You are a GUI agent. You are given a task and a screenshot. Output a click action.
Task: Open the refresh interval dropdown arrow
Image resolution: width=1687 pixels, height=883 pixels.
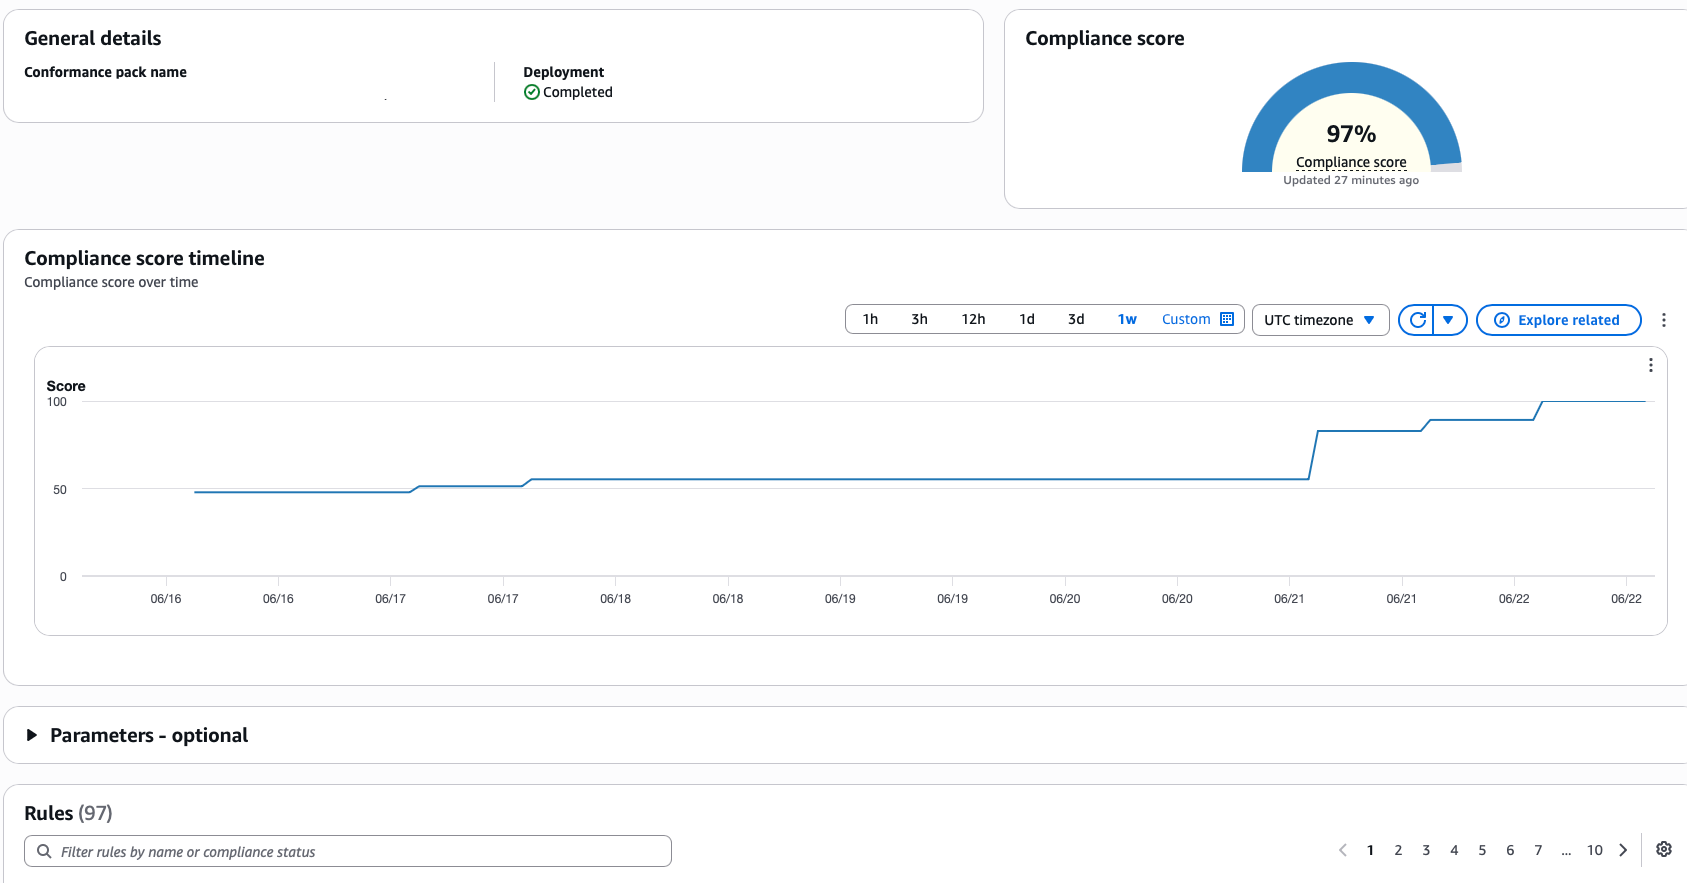coord(1449,320)
